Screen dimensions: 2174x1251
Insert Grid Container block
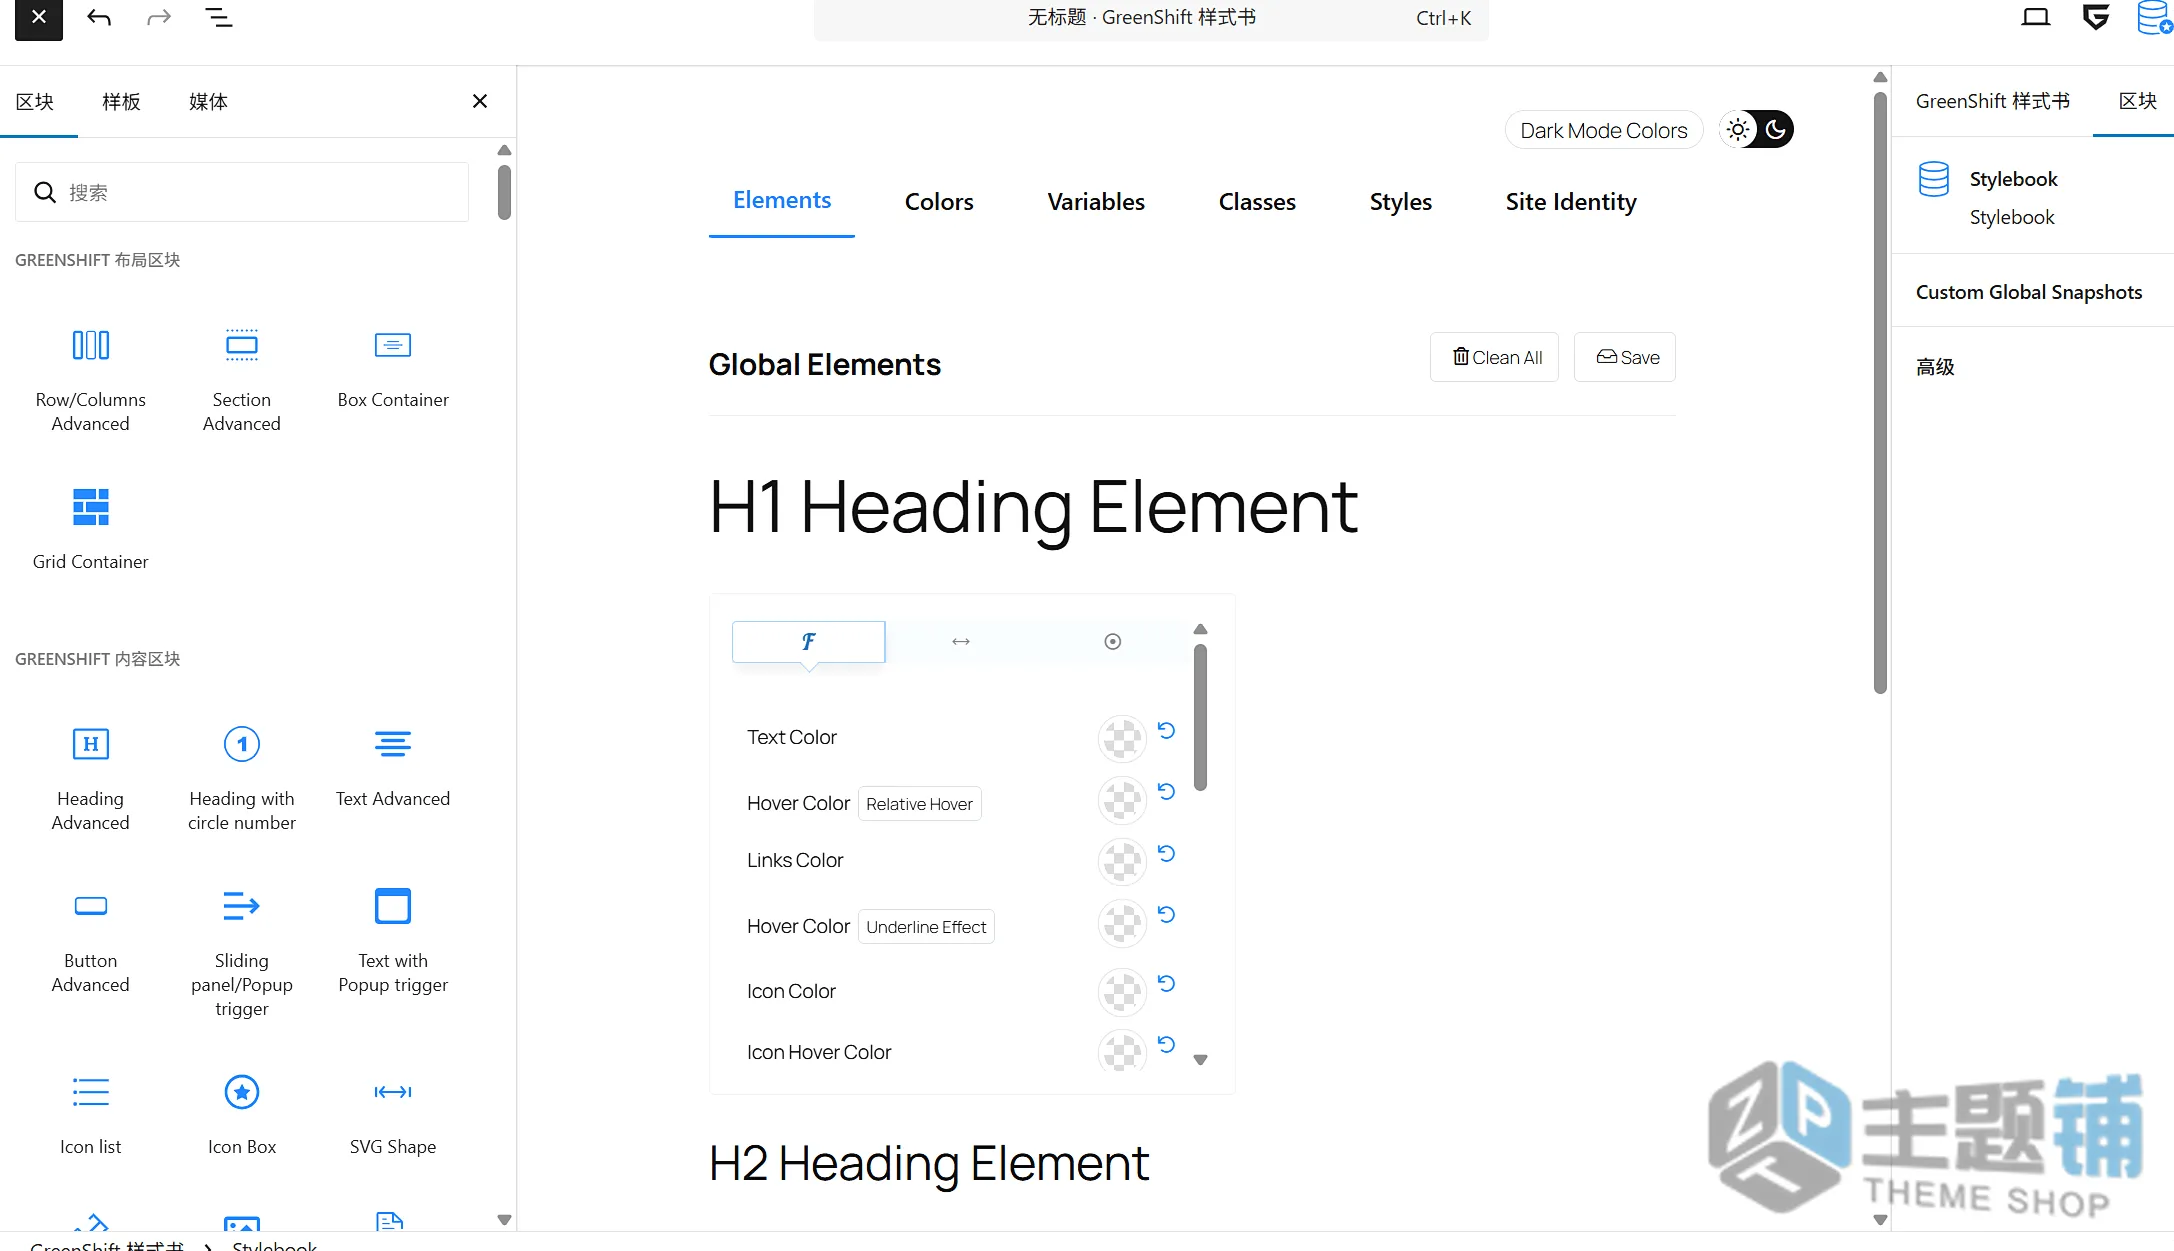[x=90, y=529]
